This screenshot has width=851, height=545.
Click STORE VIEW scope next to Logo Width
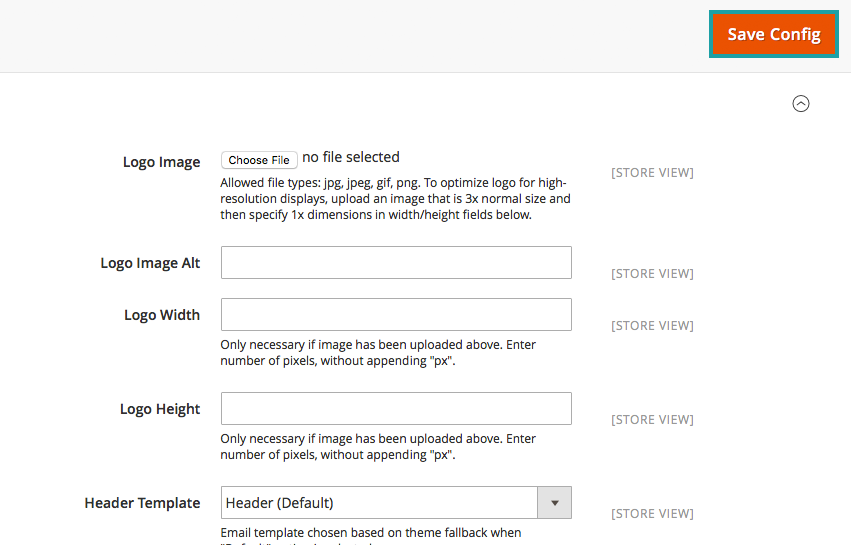point(652,326)
